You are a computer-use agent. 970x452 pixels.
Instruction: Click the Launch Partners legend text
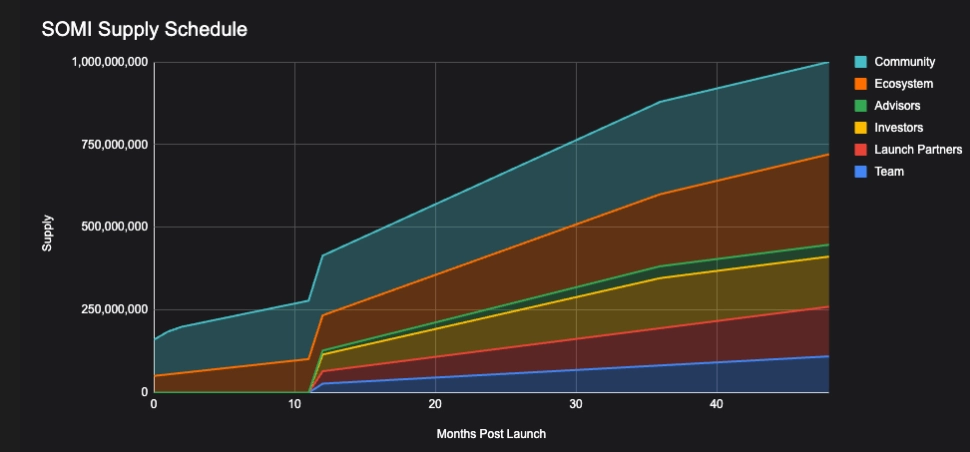[917, 150]
